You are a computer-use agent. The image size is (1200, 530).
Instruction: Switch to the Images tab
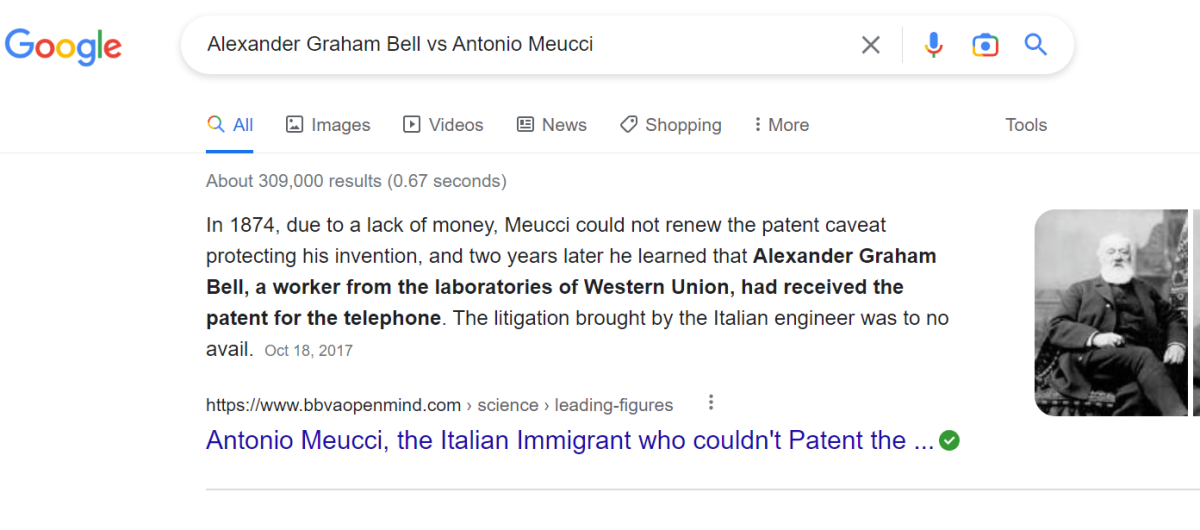pyautogui.click(x=328, y=125)
